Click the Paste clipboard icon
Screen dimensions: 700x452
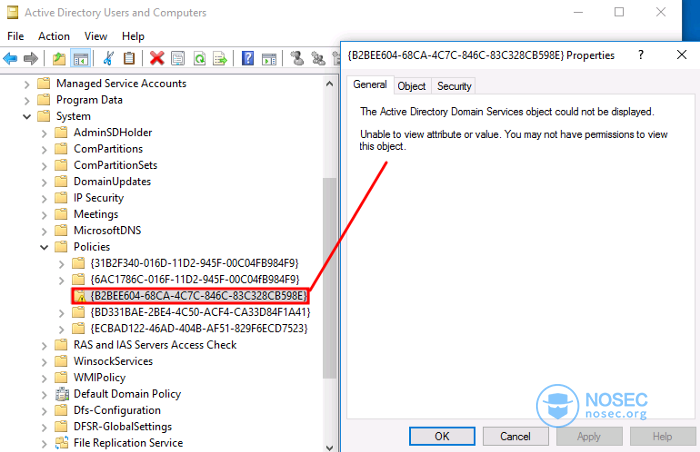(129, 59)
